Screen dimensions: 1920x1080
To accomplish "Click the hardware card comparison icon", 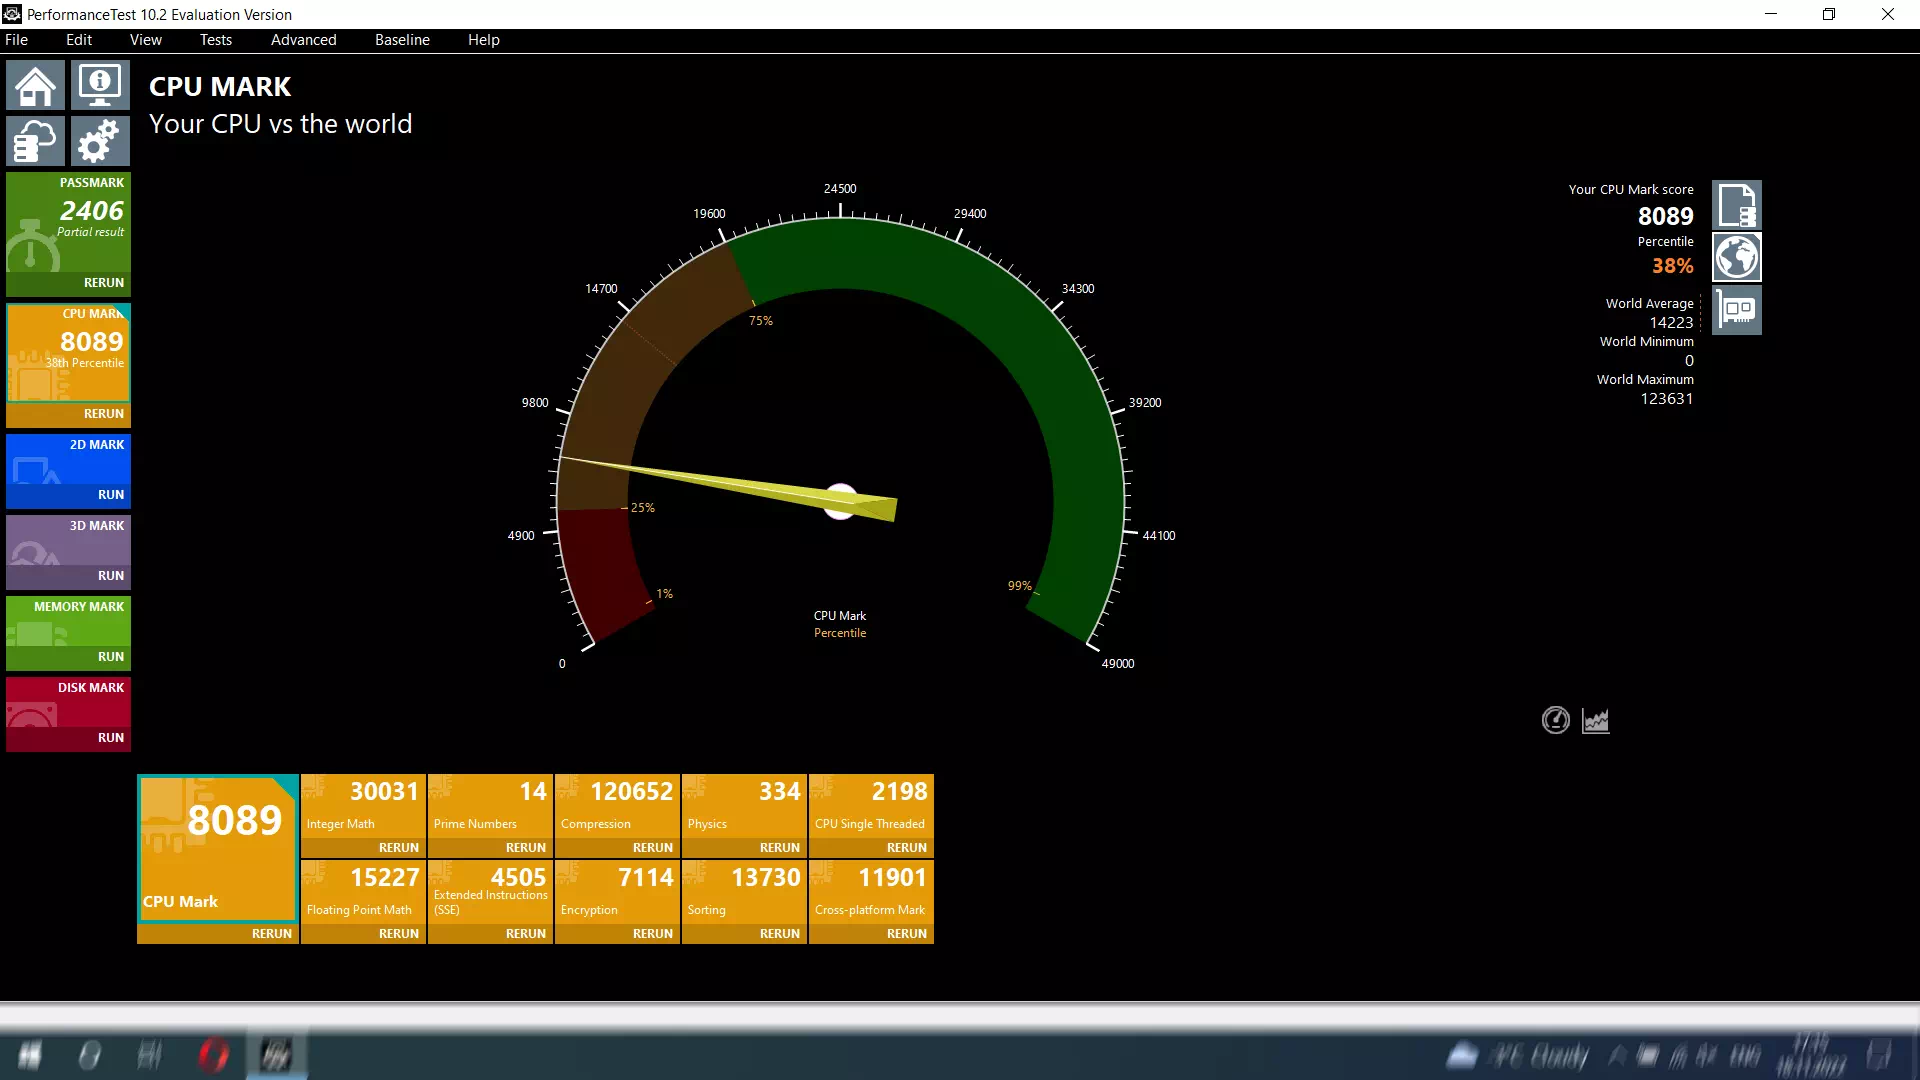I will click(1736, 310).
